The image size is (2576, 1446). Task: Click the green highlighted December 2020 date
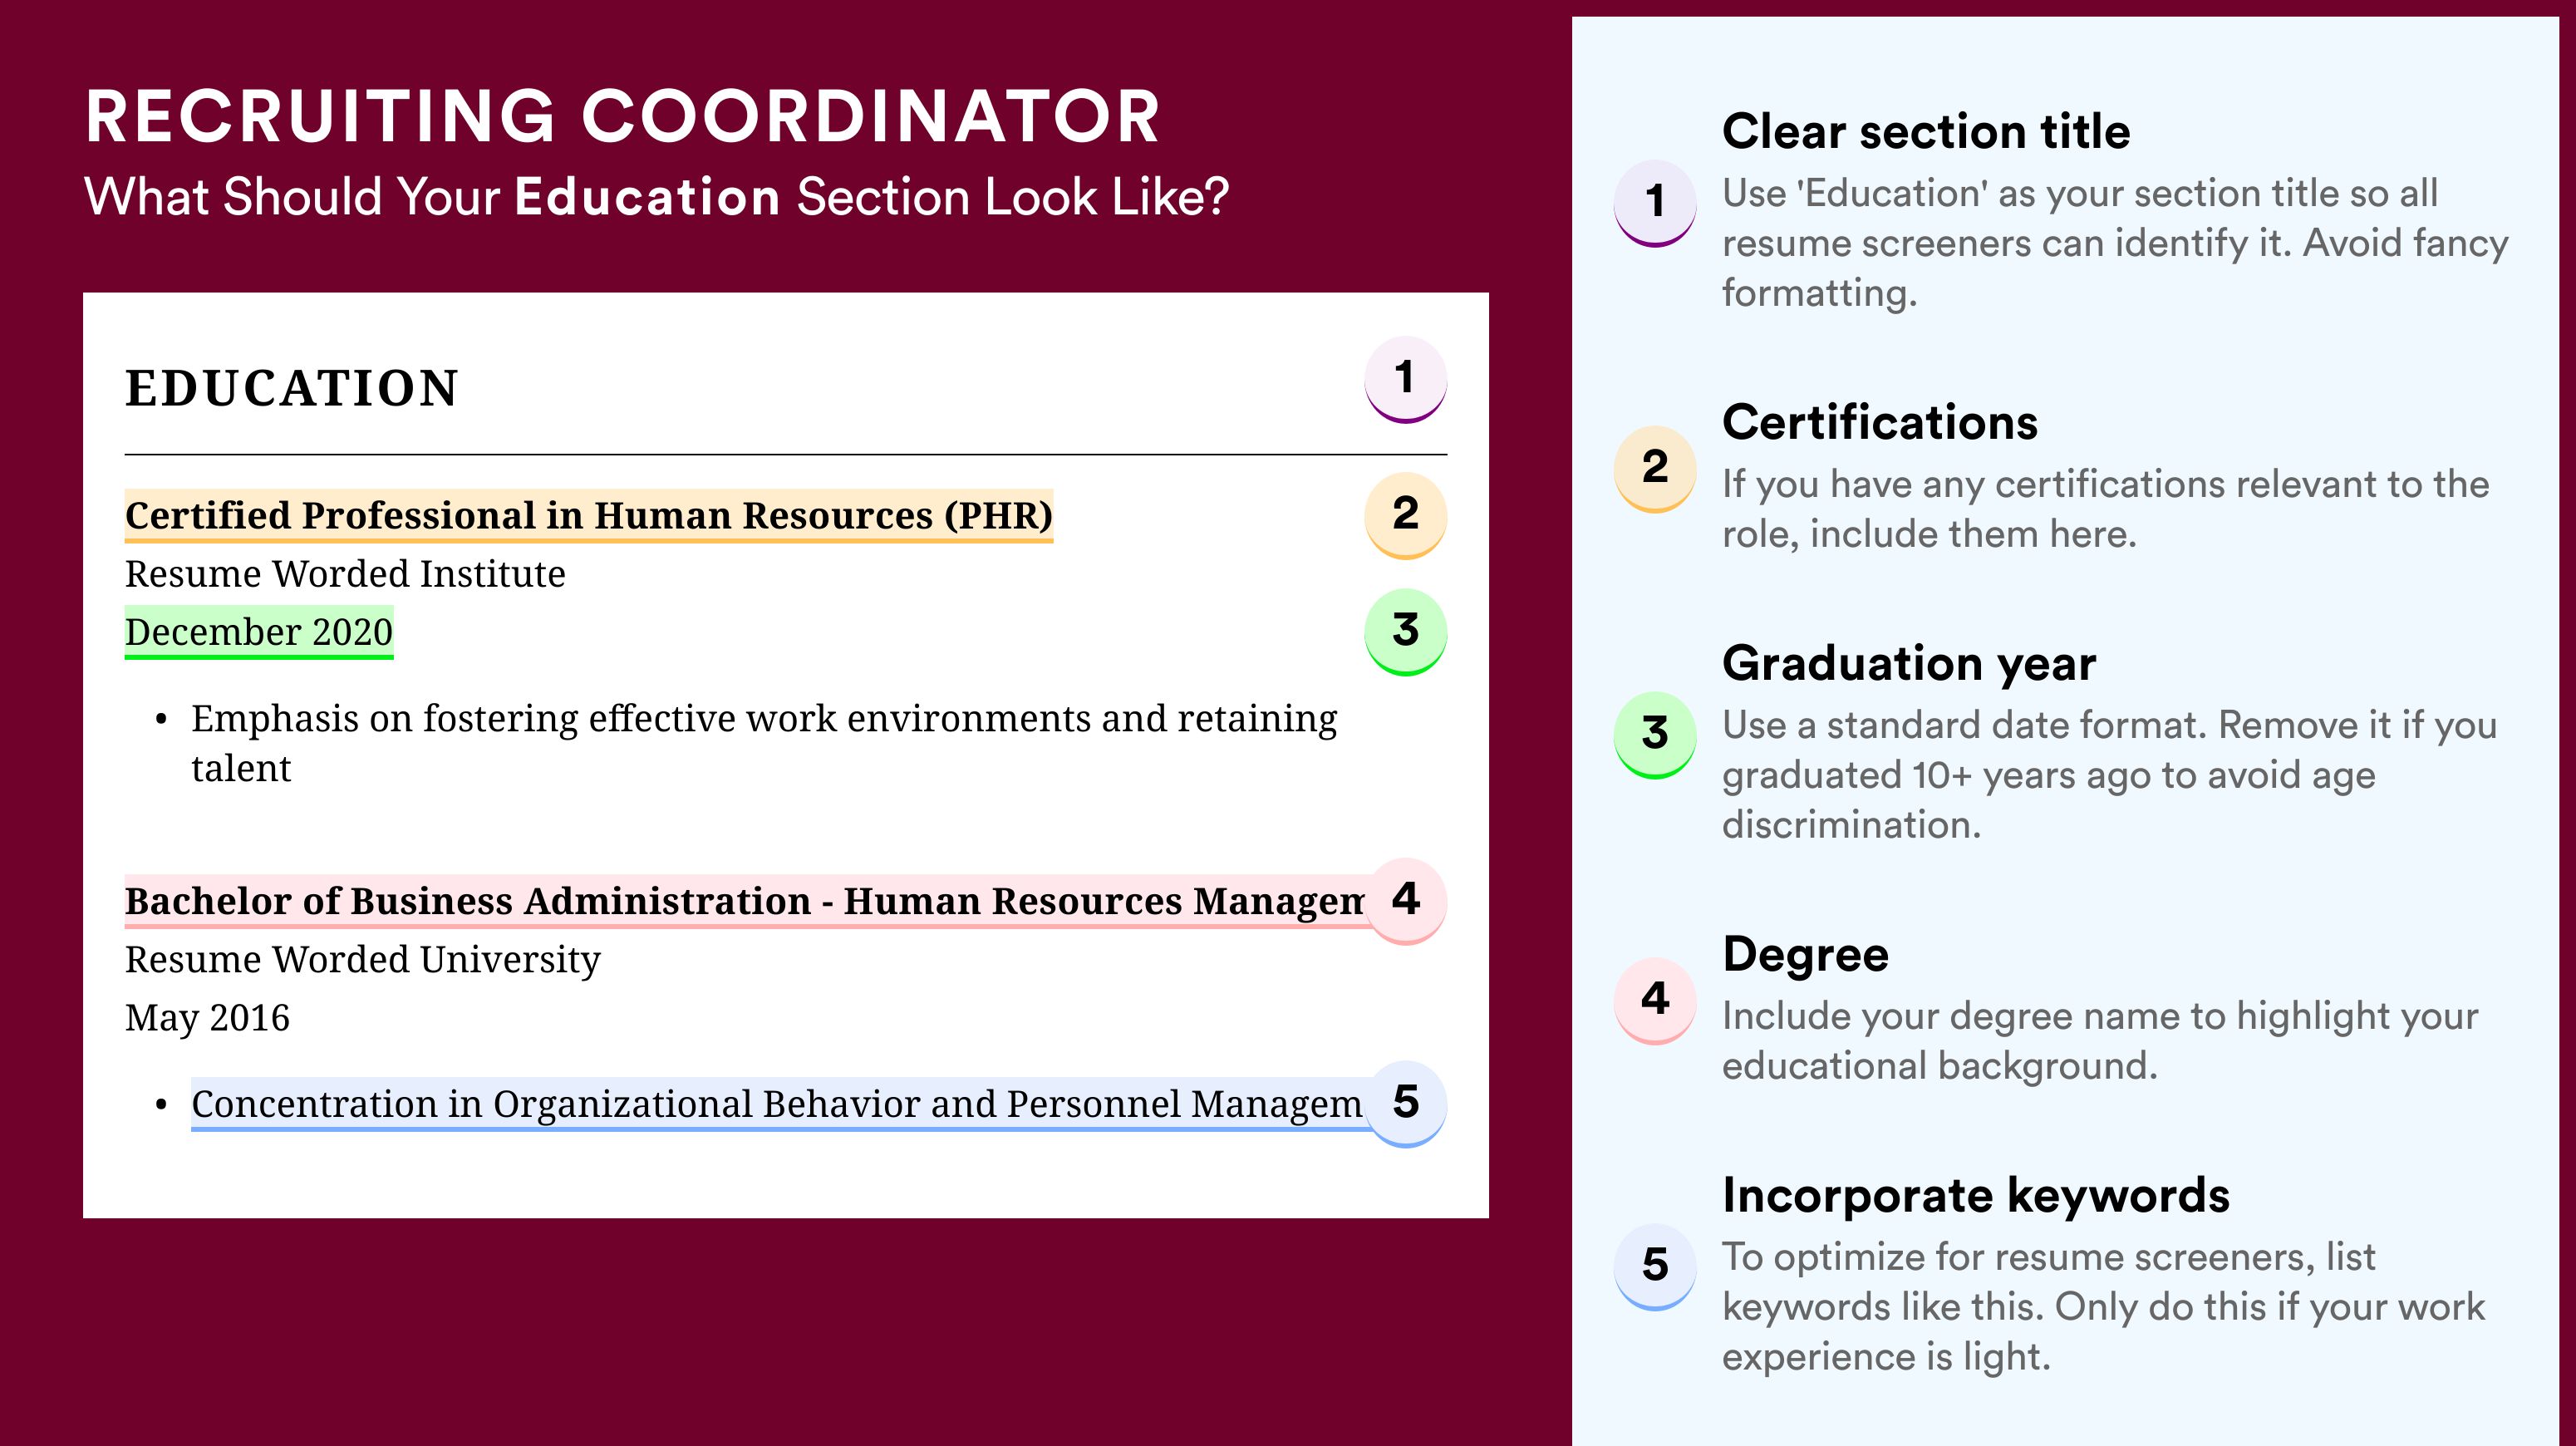[259, 632]
